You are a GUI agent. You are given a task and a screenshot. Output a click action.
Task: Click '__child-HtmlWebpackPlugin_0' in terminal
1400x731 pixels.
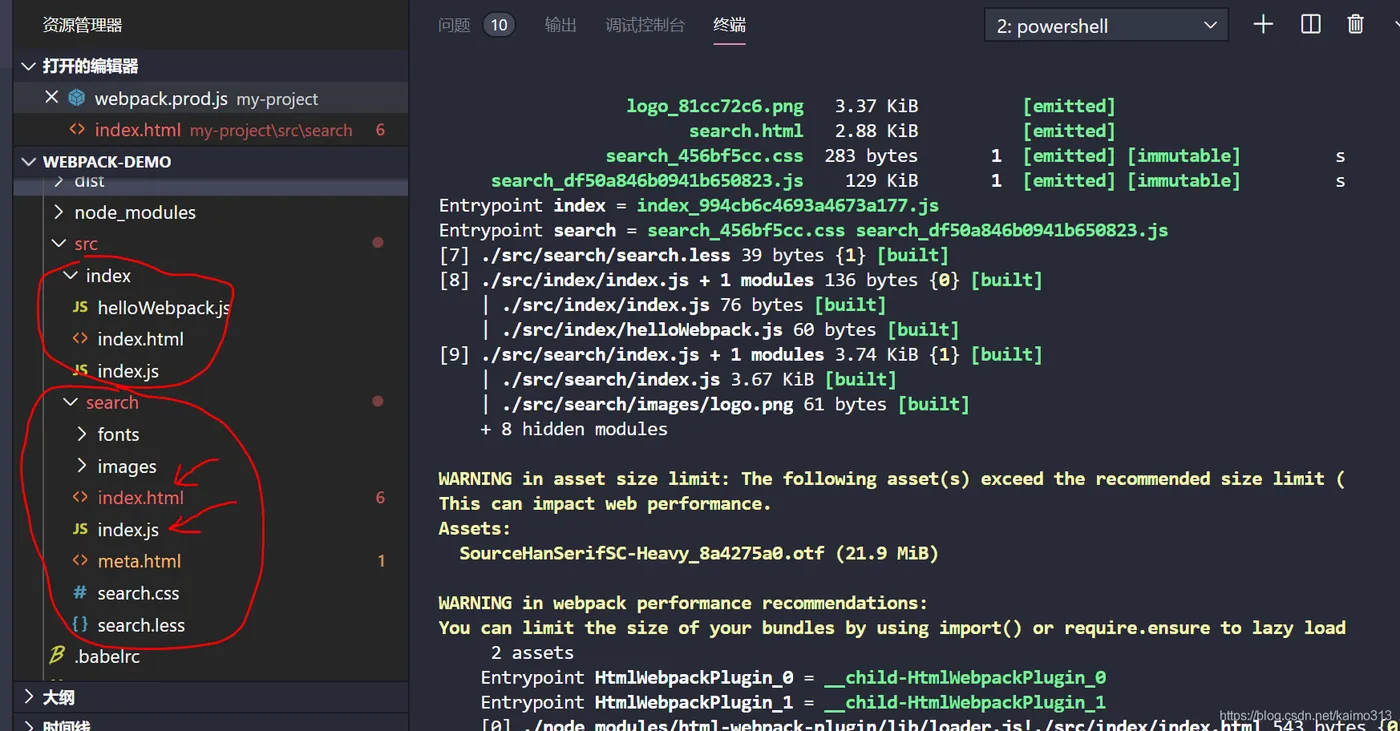coord(965,677)
